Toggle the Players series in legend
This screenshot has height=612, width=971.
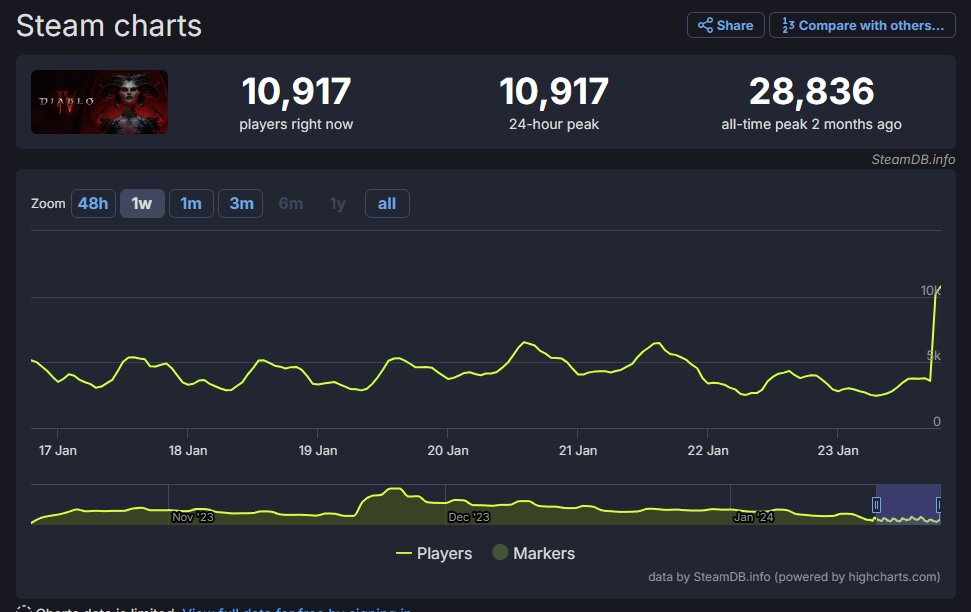tap(444, 553)
